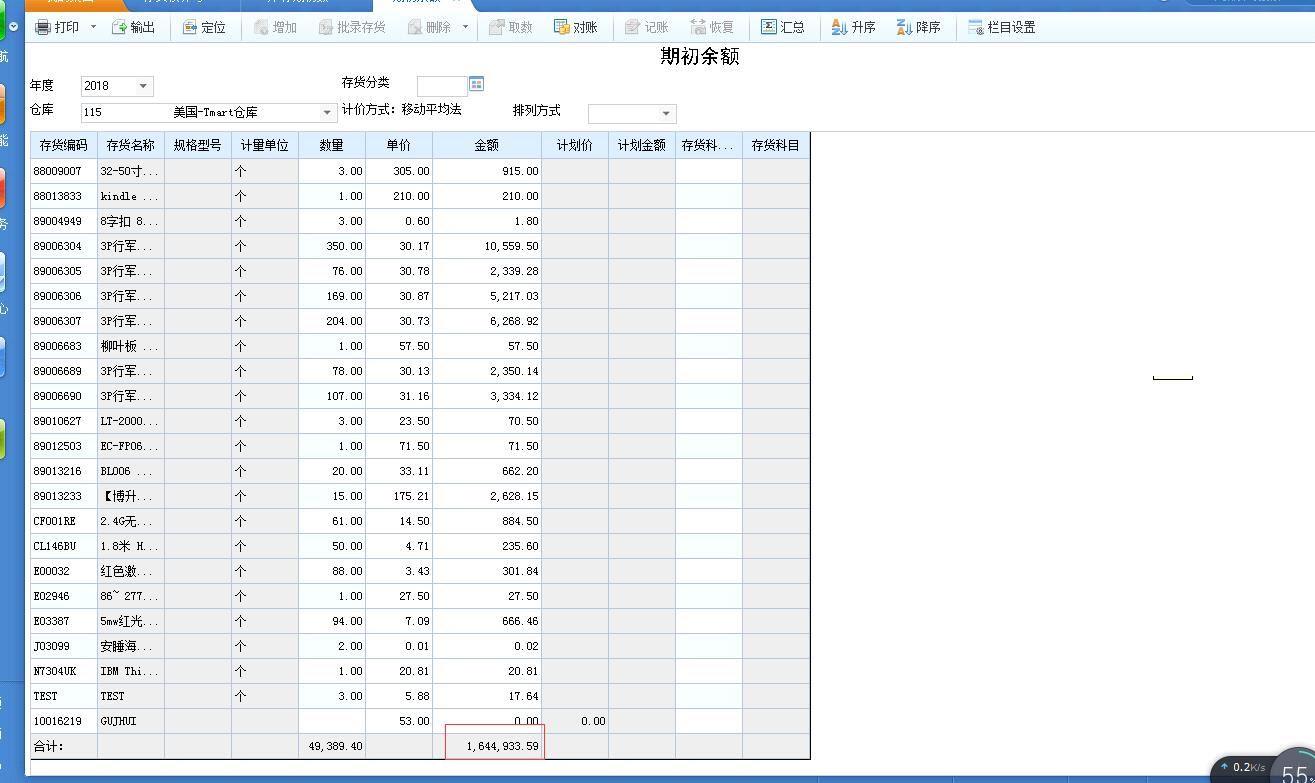Viewport: 1315px width, 783px height.
Task: Click the 存货分类 input field
Action: pyautogui.click(x=441, y=85)
